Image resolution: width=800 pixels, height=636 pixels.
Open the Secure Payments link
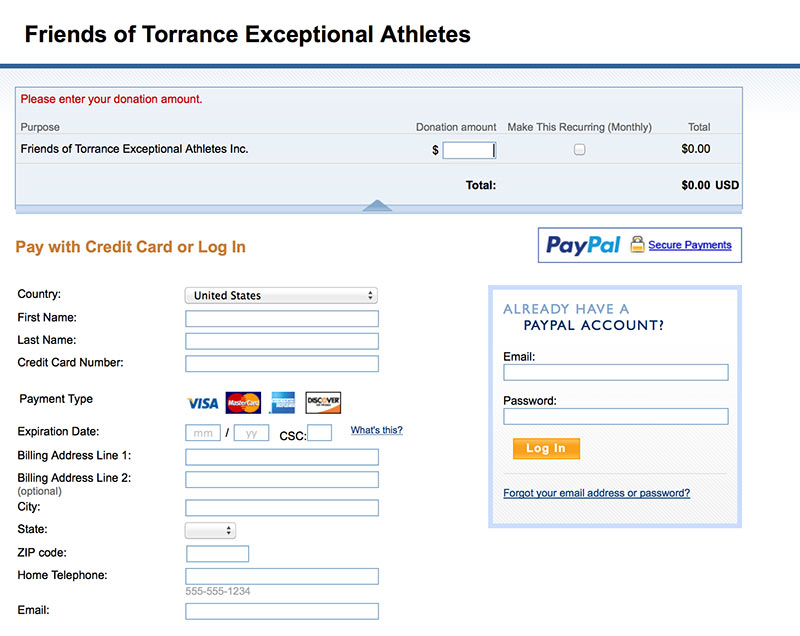pos(690,245)
